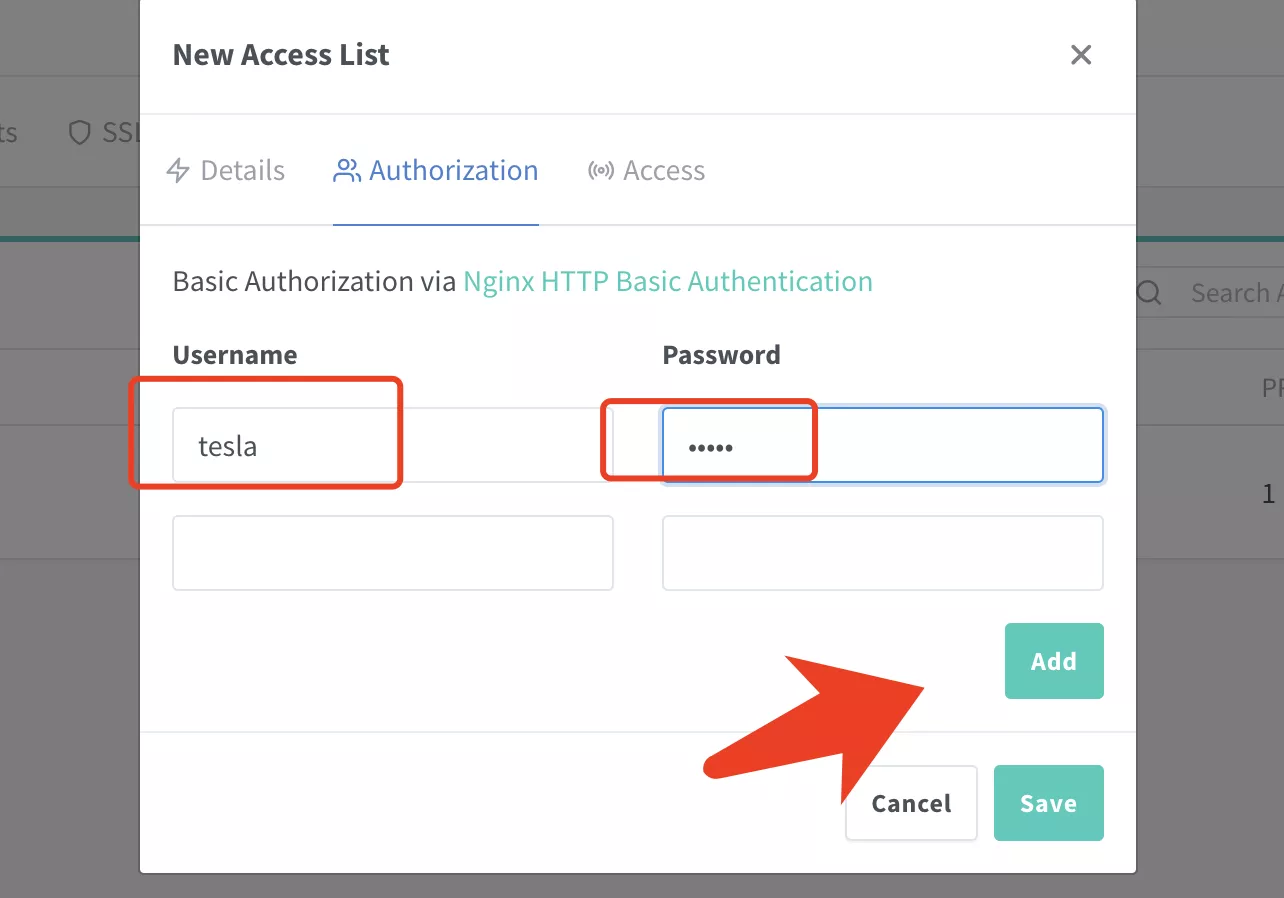1284x898 pixels.
Task: Click the users icon beside Authorization
Action: pos(346,171)
